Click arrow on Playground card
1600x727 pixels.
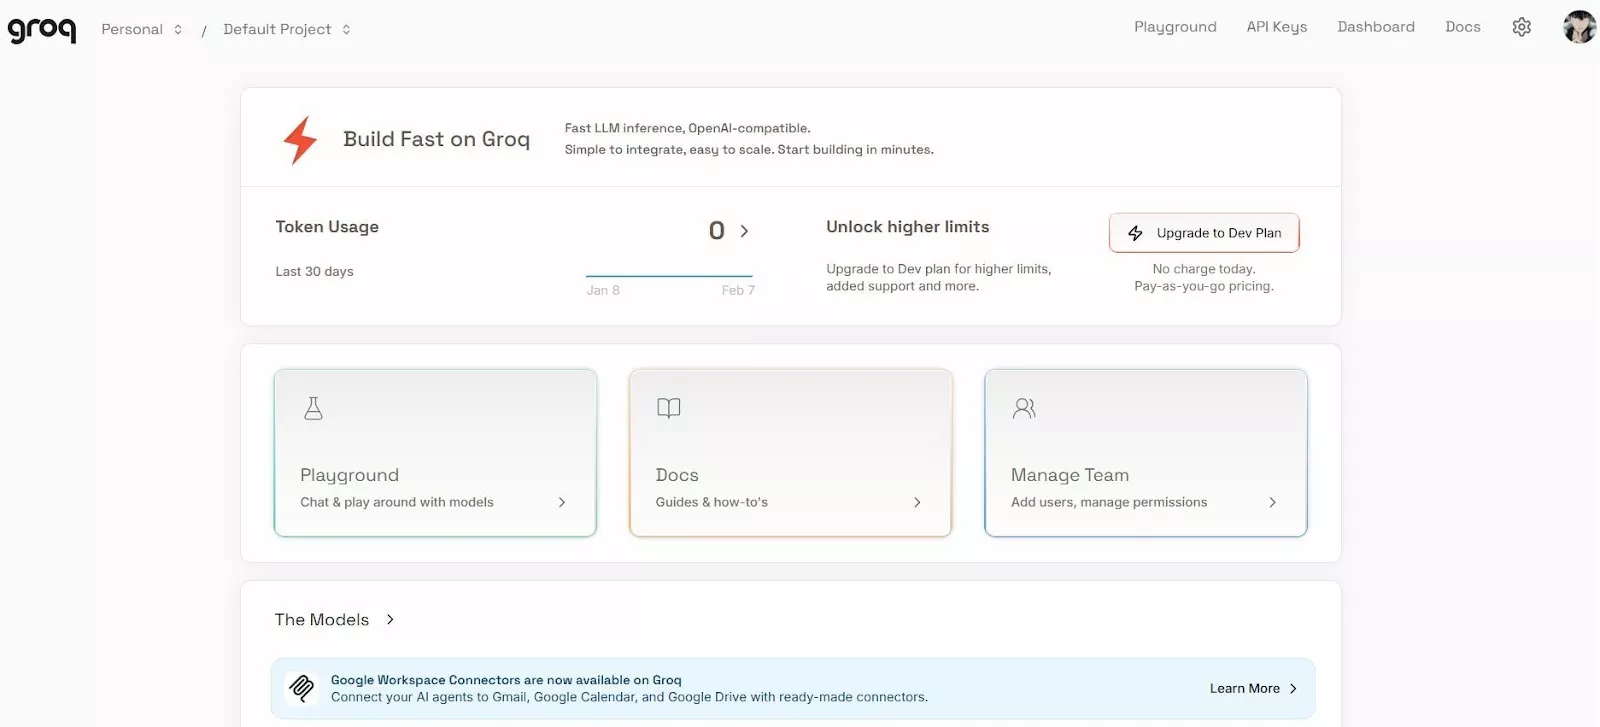562,502
